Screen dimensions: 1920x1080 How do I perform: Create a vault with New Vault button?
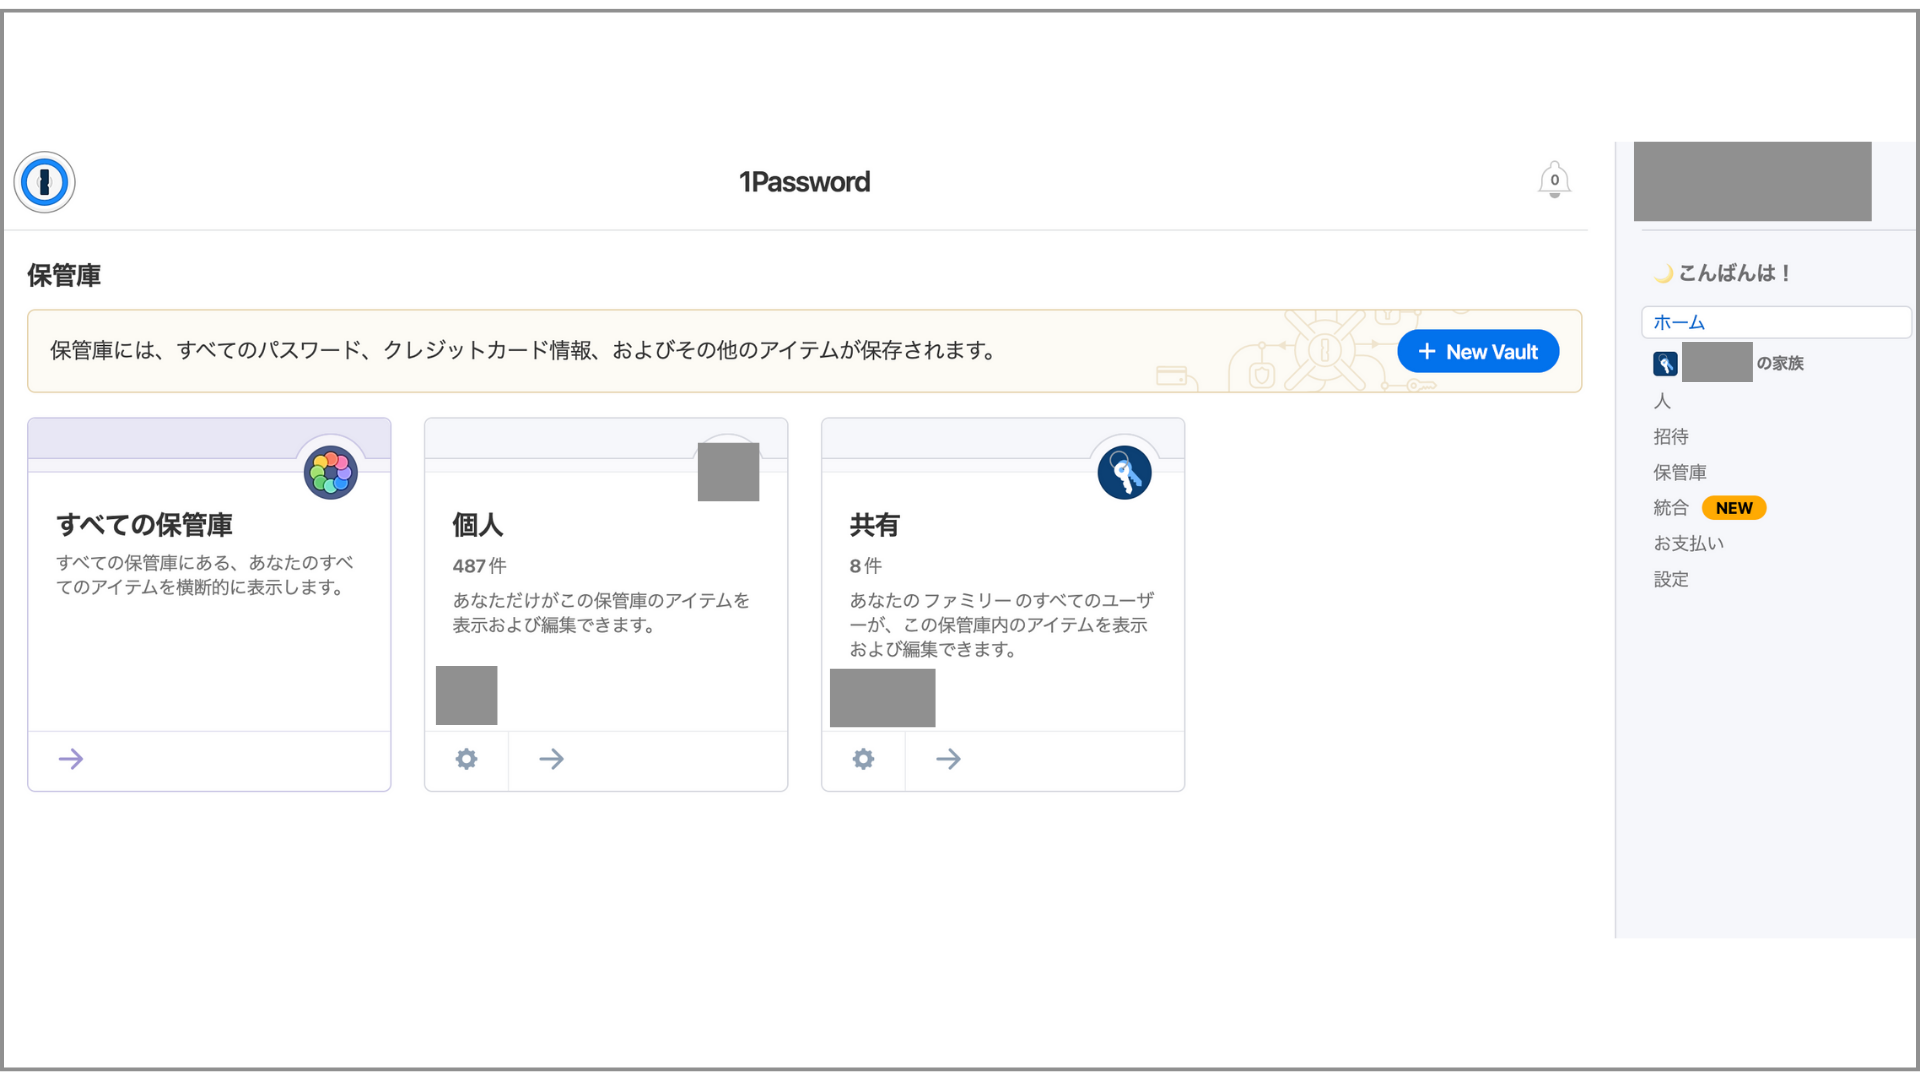1478,351
